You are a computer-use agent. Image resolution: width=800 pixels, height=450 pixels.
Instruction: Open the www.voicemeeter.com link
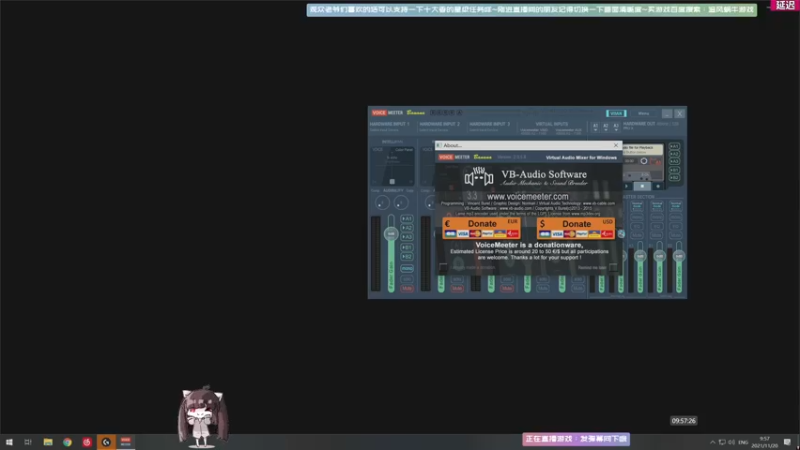tap(528, 196)
